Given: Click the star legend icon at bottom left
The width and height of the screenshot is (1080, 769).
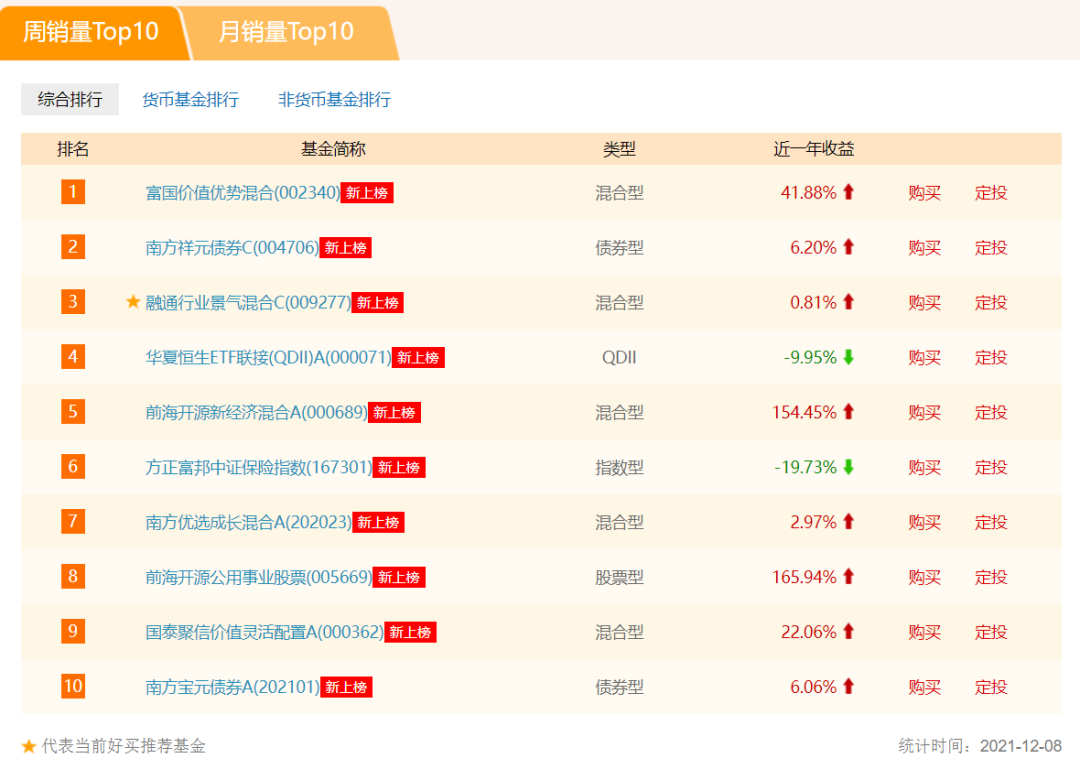Looking at the screenshot, I should pyautogui.click(x=27, y=744).
